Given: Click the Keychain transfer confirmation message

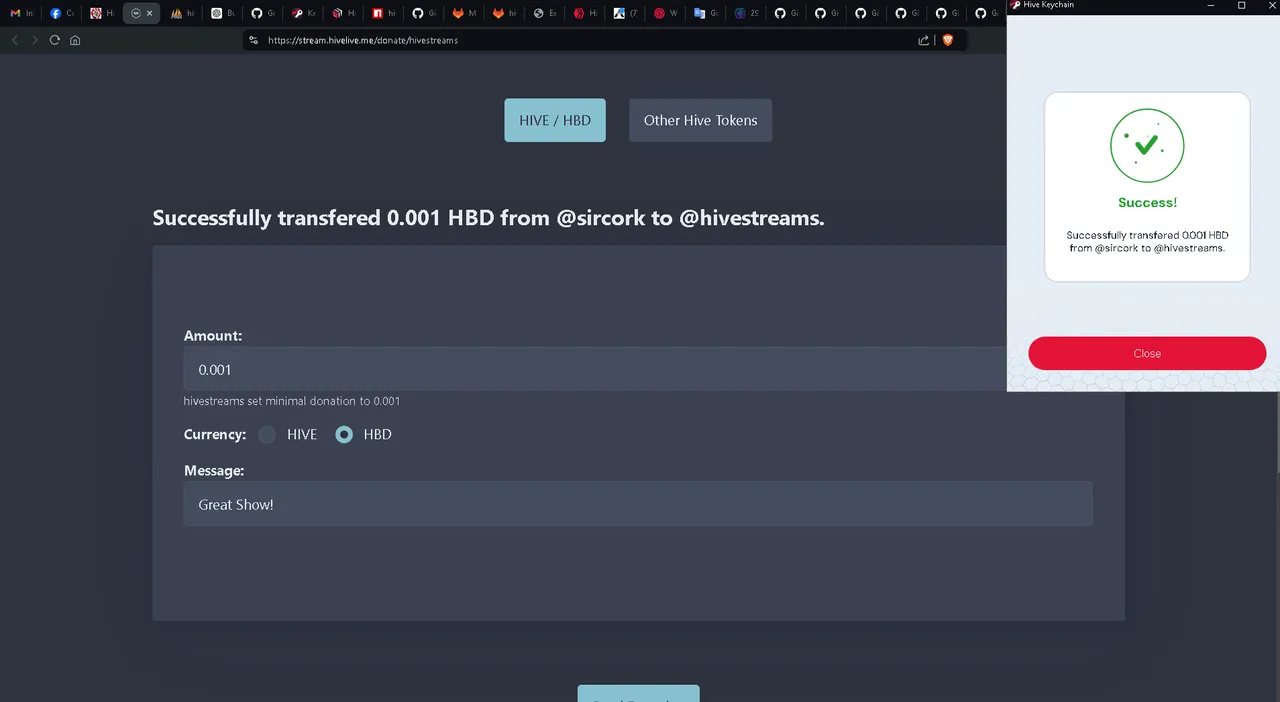Looking at the screenshot, I should point(1147,241).
